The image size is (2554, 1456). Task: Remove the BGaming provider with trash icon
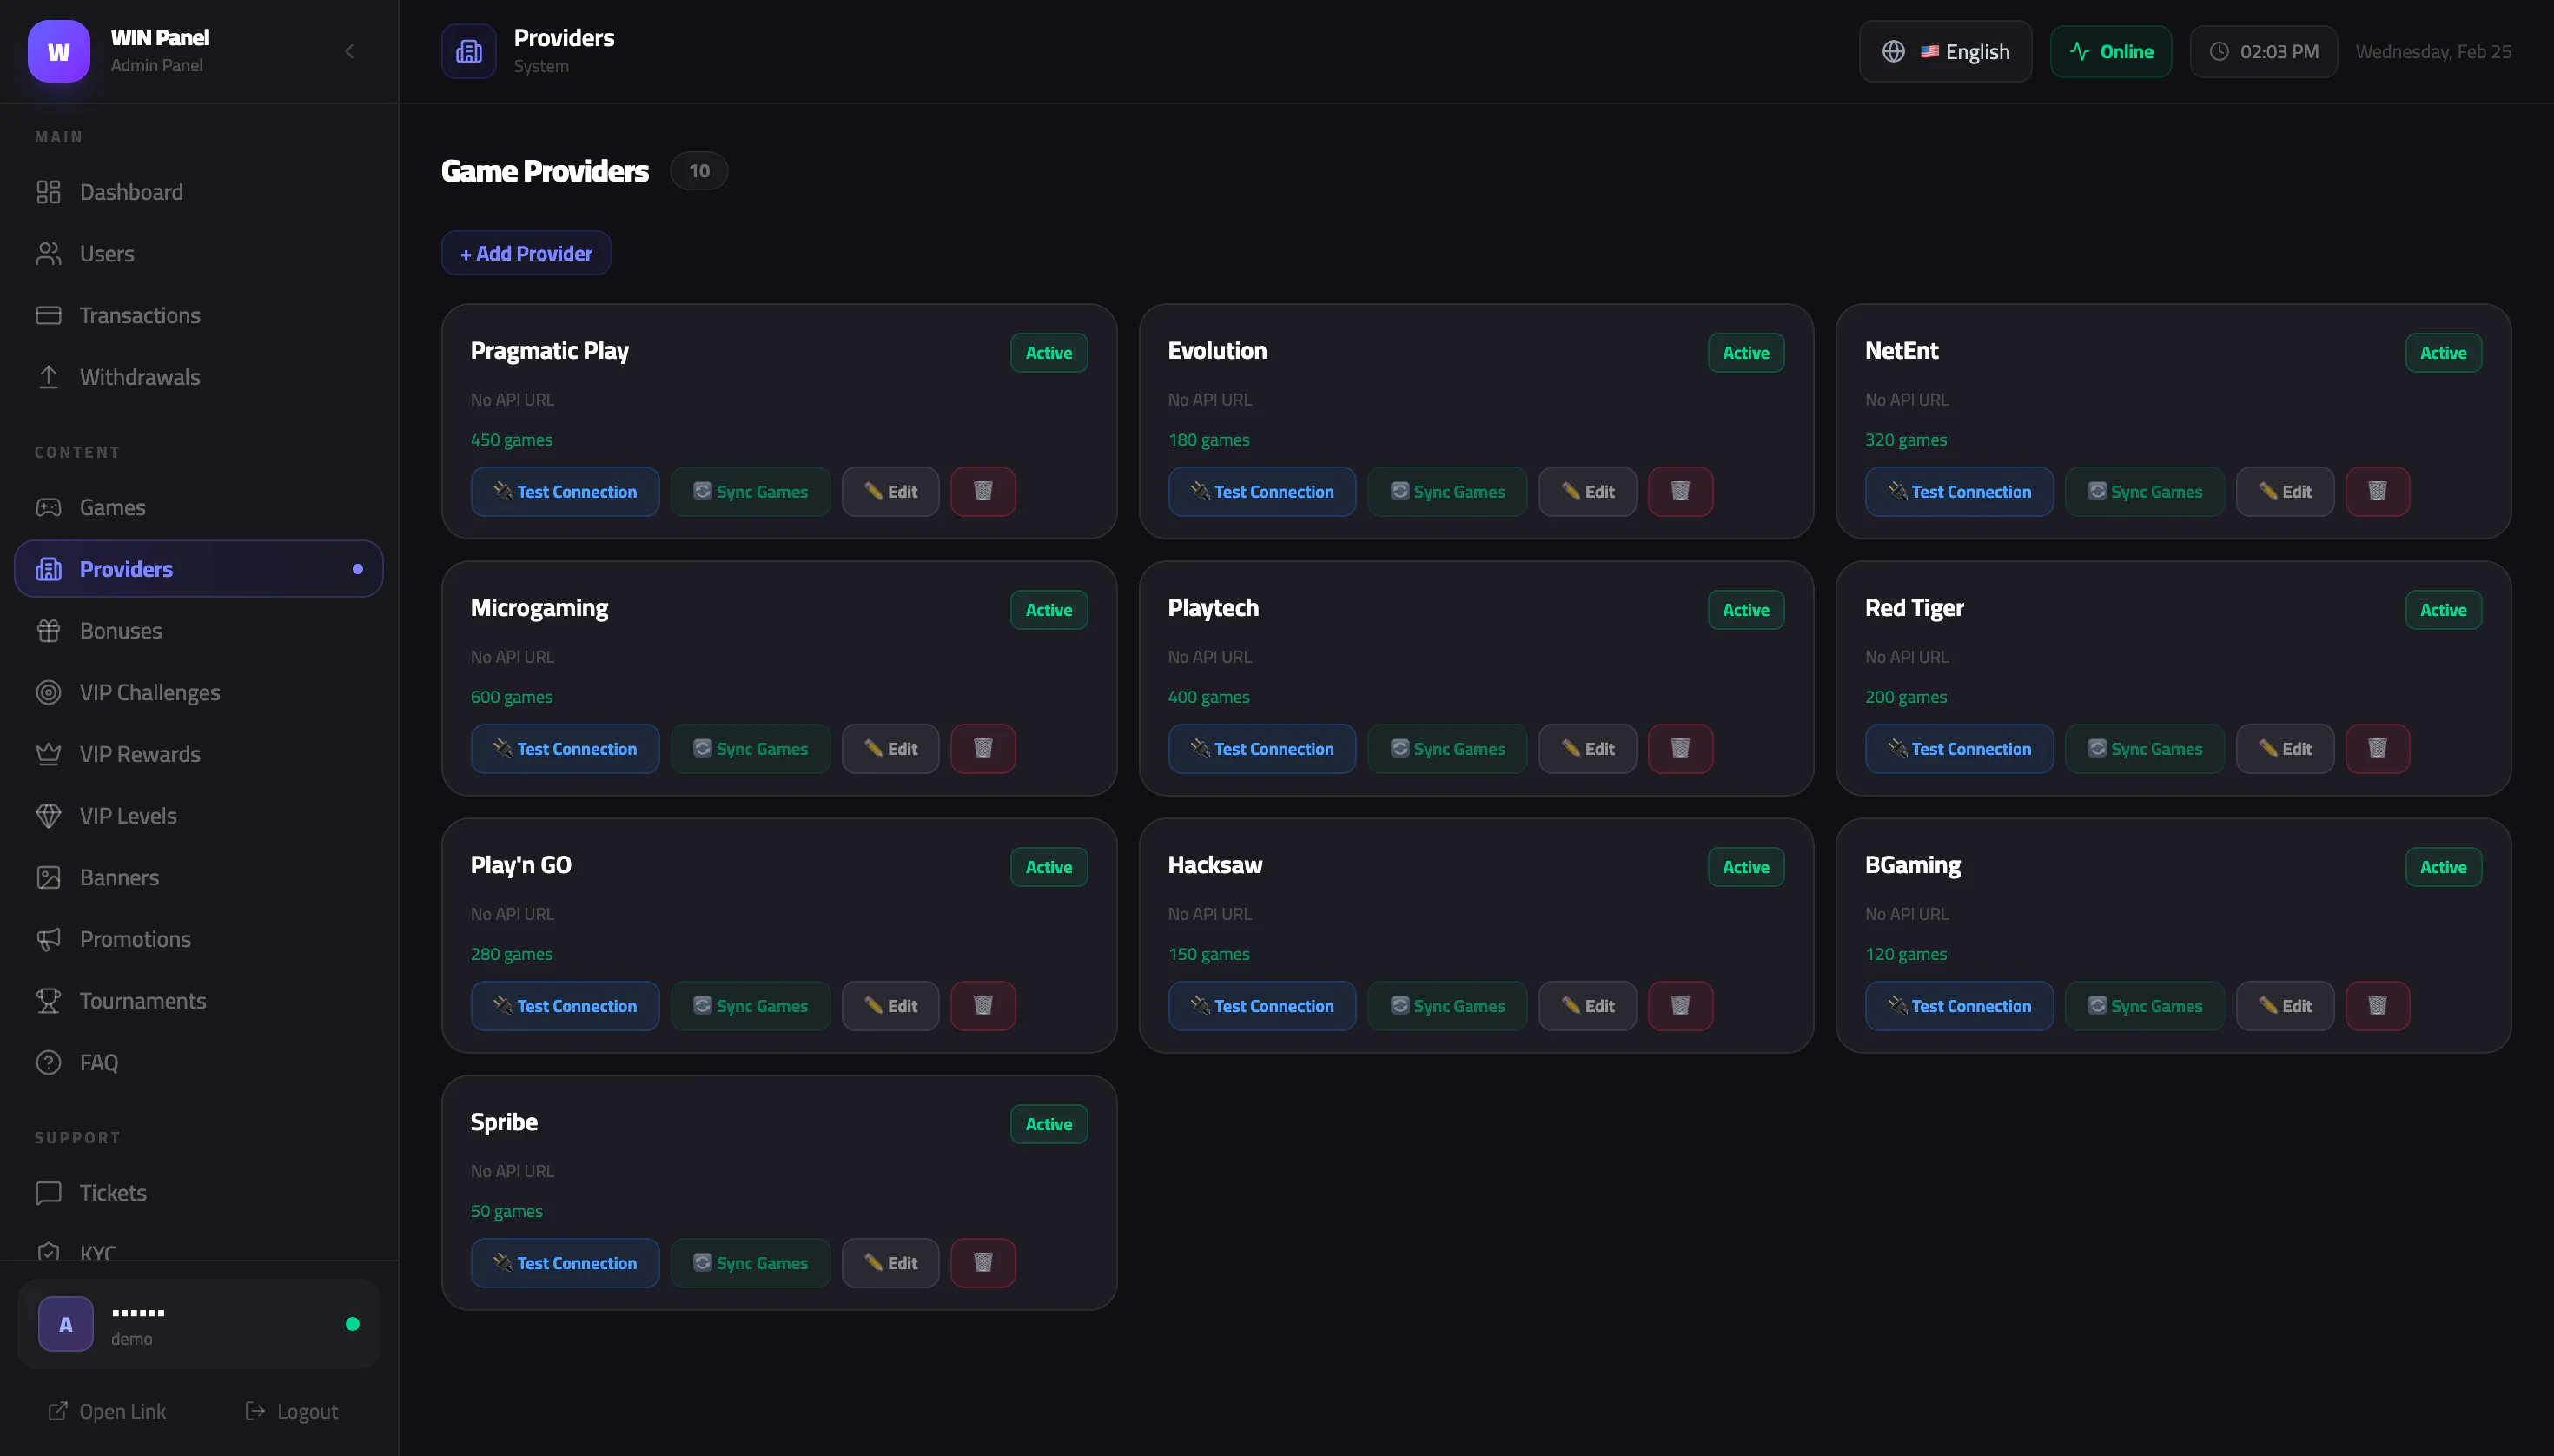2376,1005
